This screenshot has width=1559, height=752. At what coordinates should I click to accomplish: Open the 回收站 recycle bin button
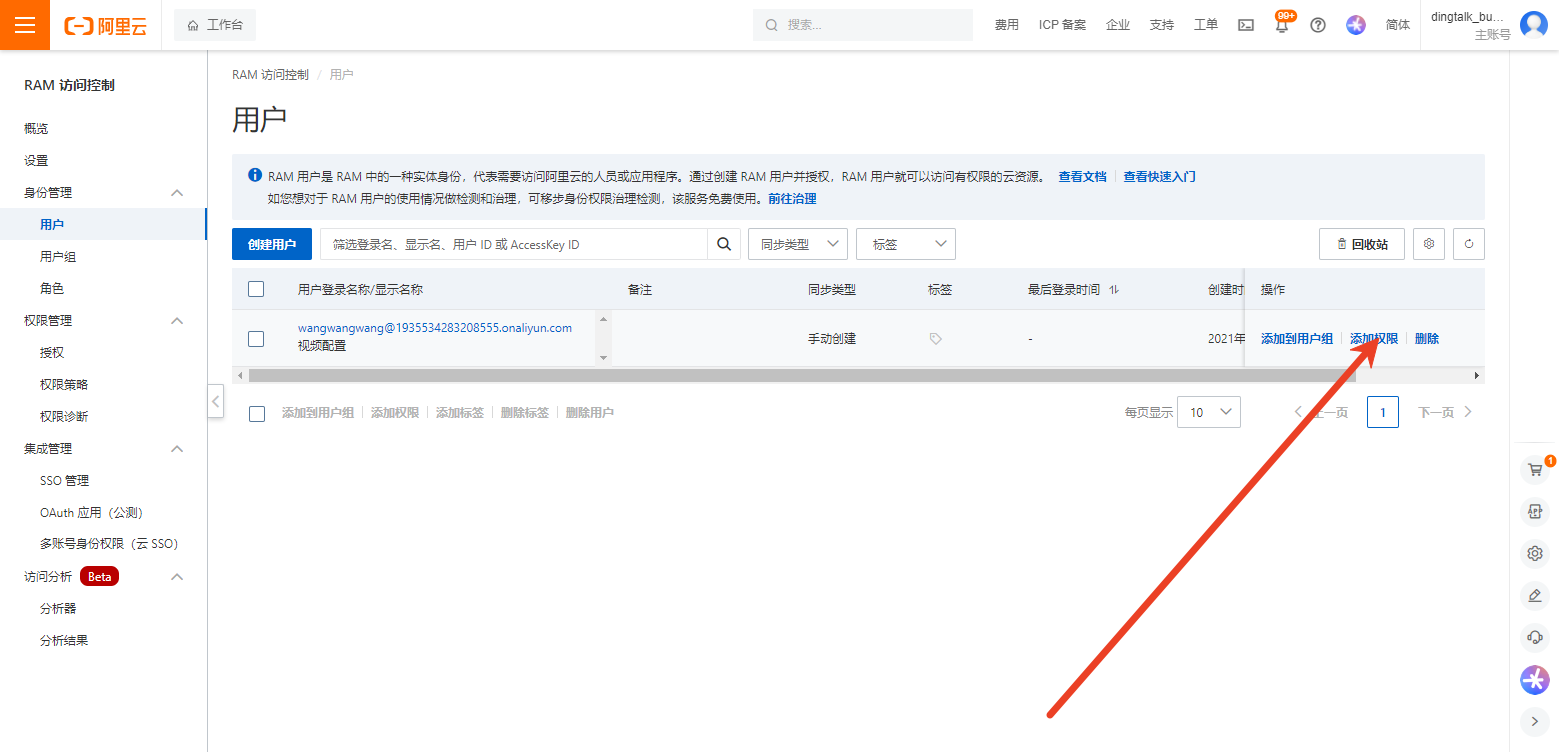click(x=1361, y=244)
